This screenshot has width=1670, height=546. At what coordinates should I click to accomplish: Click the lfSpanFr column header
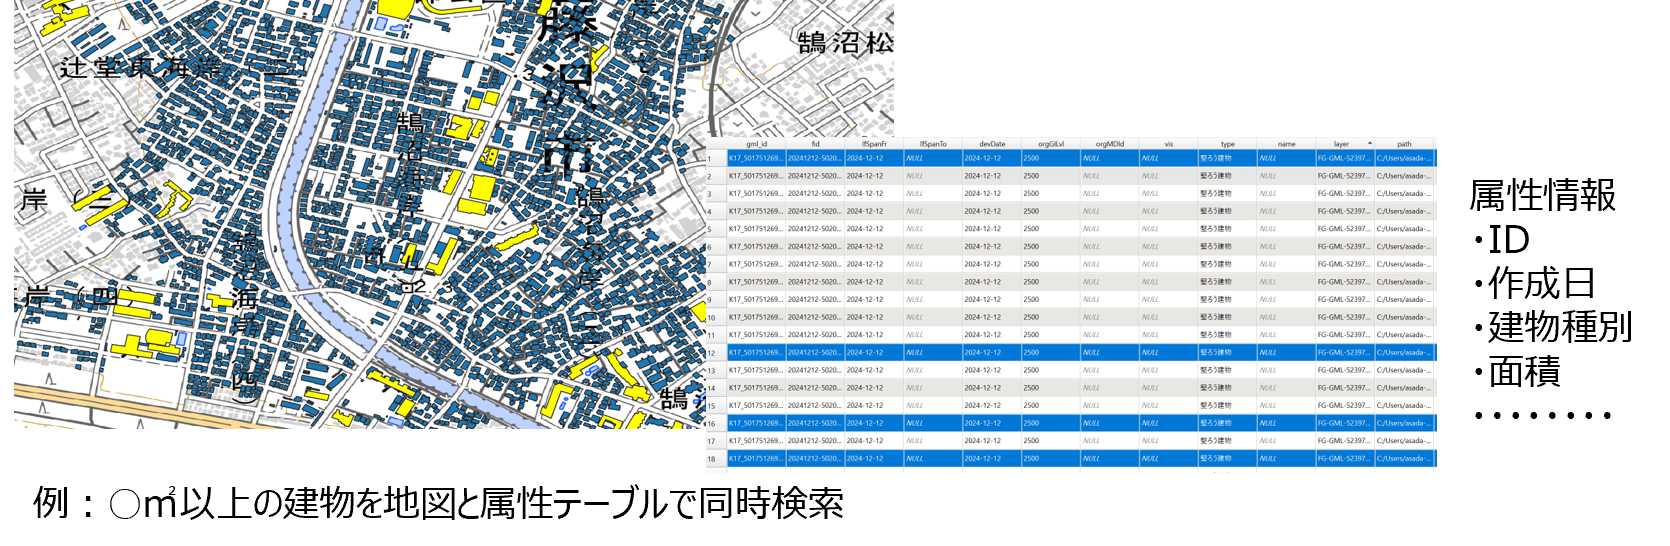(873, 144)
